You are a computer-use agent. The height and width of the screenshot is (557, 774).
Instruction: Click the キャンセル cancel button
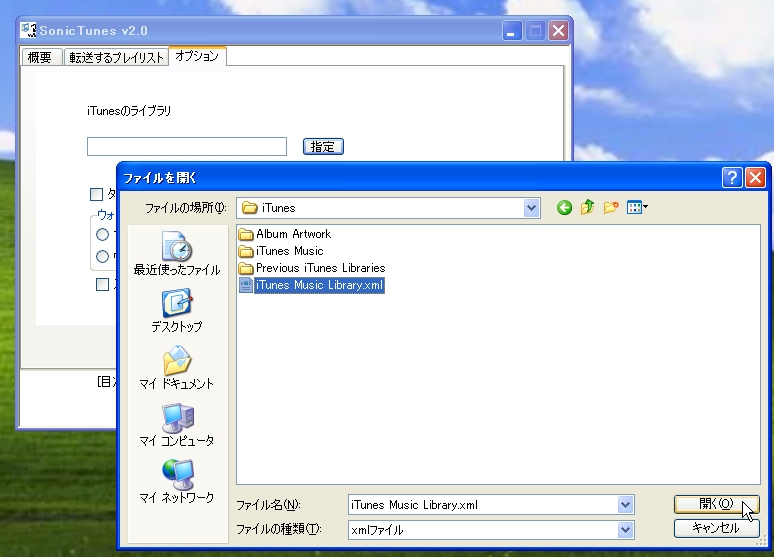(716, 528)
